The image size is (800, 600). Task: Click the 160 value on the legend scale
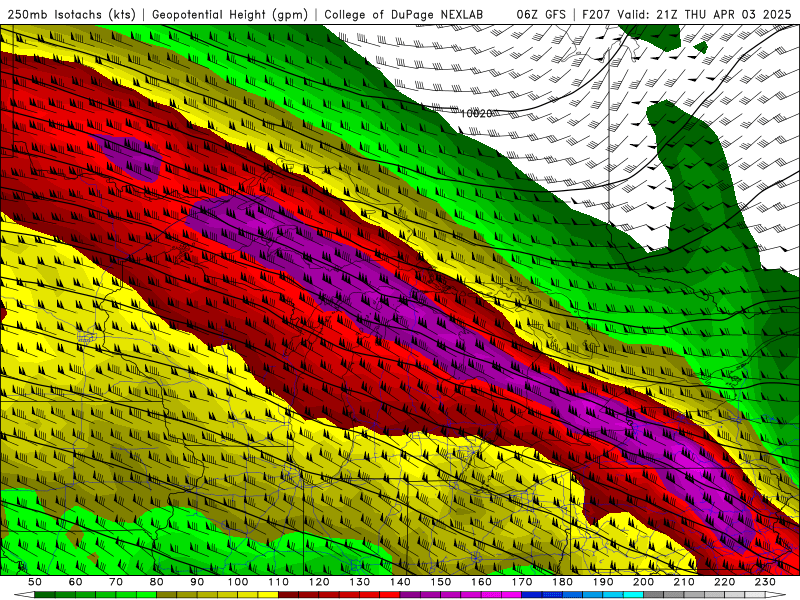481,582
